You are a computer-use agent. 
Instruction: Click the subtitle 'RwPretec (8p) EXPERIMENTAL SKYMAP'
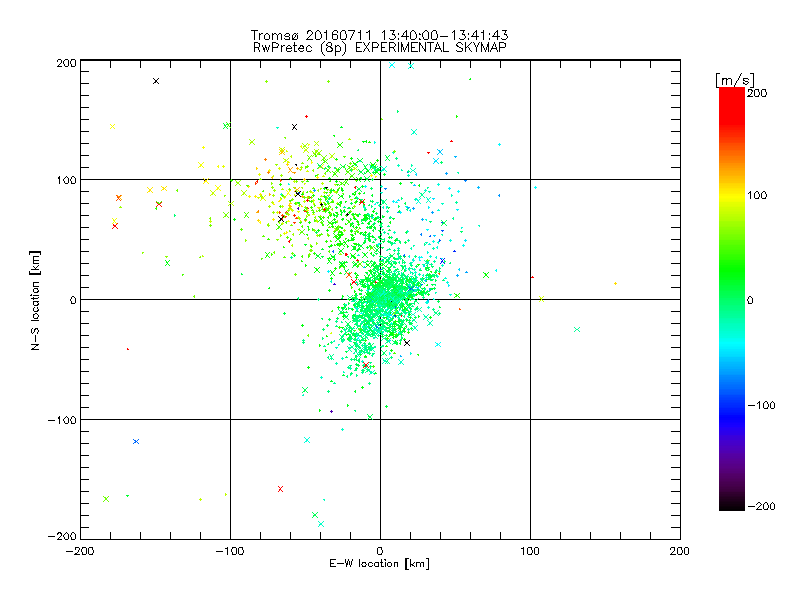tap(380, 47)
